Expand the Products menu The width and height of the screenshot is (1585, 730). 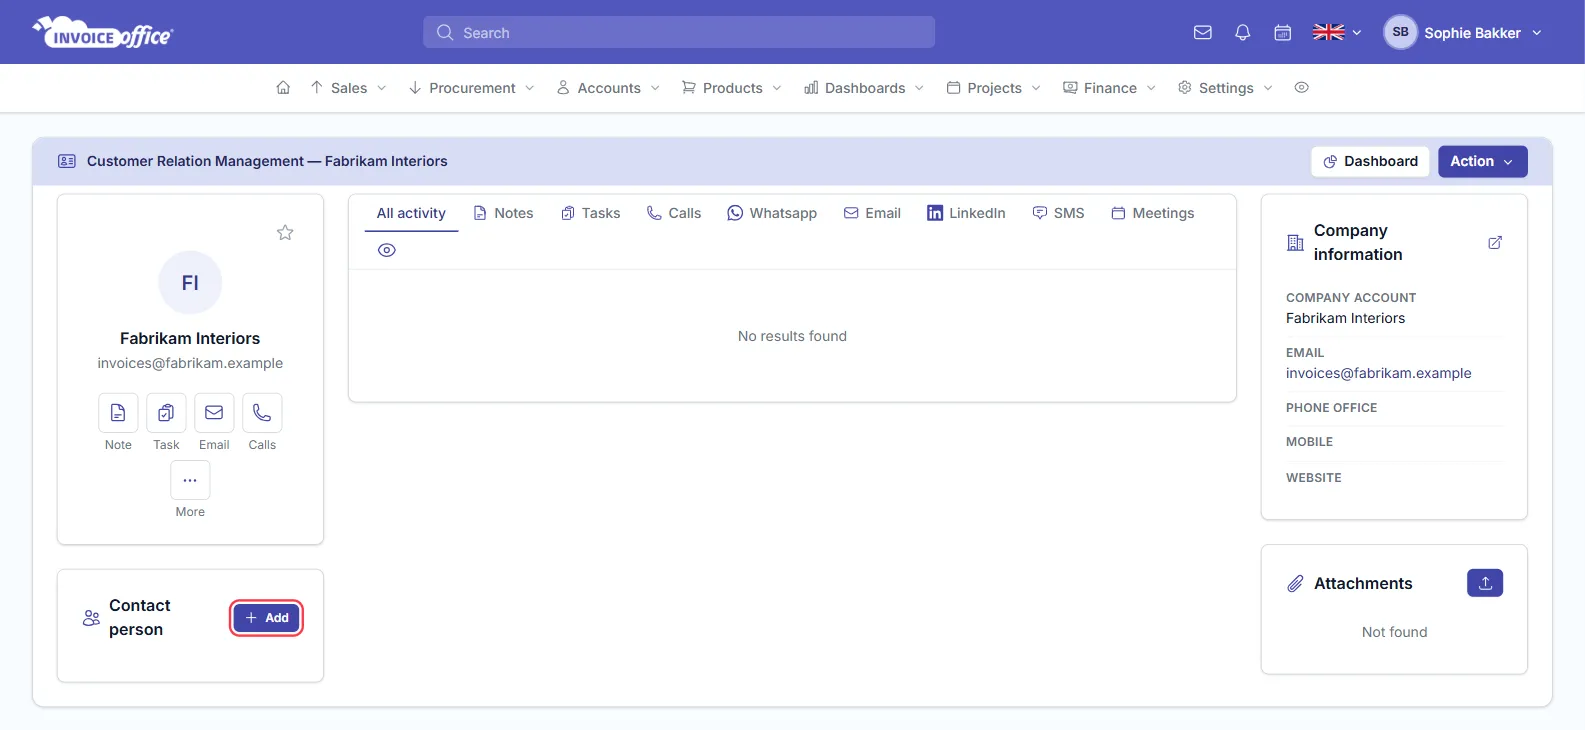click(x=732, y=87)
